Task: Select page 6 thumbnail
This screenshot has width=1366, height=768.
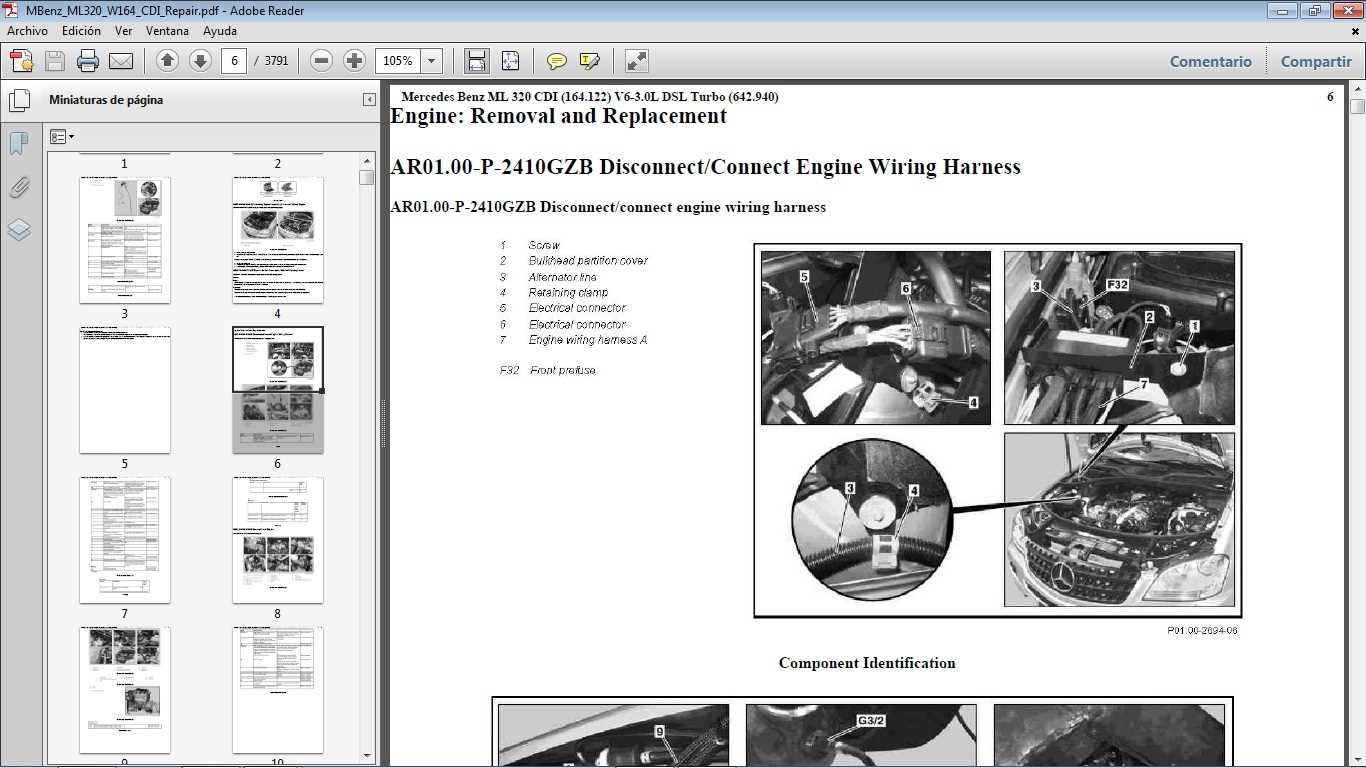Action: coord(278,390)
